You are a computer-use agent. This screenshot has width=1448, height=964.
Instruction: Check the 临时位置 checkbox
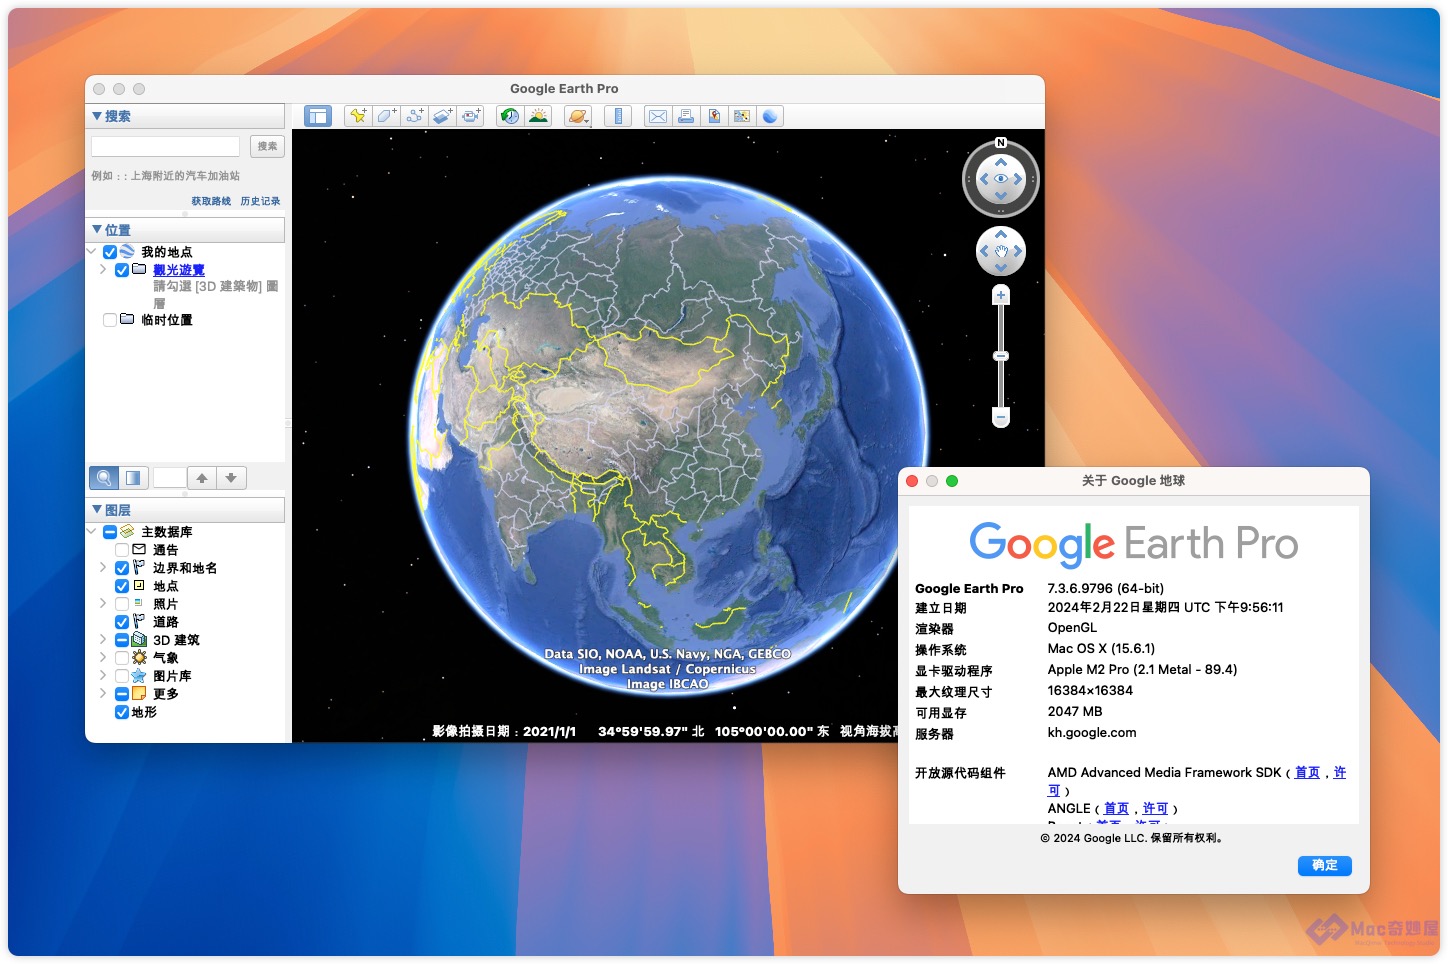tap(110, 320)
